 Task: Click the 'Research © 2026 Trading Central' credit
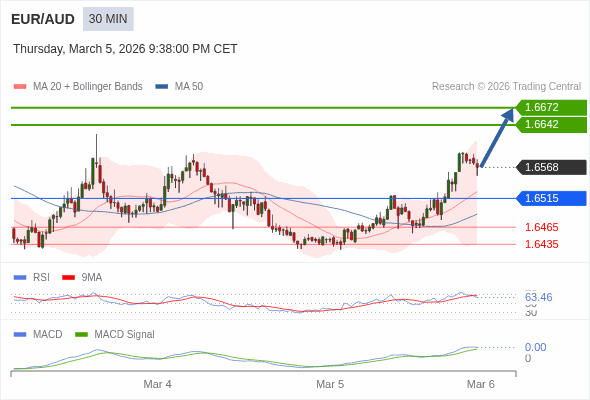pos(506,87)
